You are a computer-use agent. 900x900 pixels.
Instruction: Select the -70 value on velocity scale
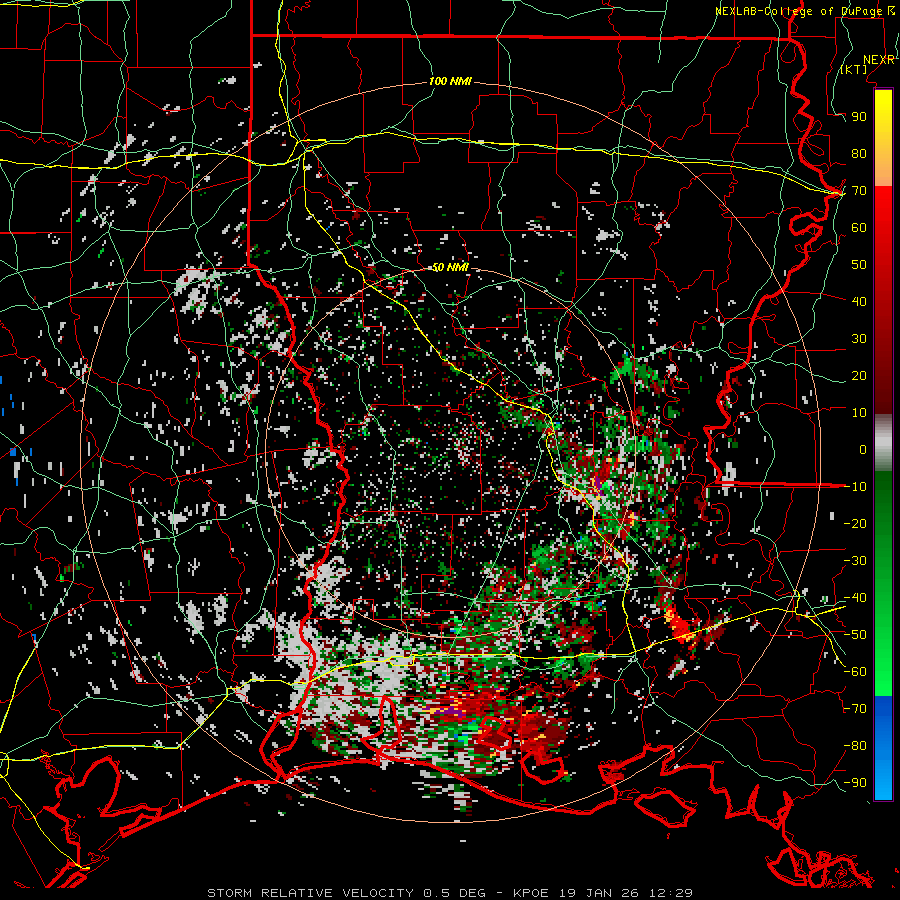tap(855, 709)
